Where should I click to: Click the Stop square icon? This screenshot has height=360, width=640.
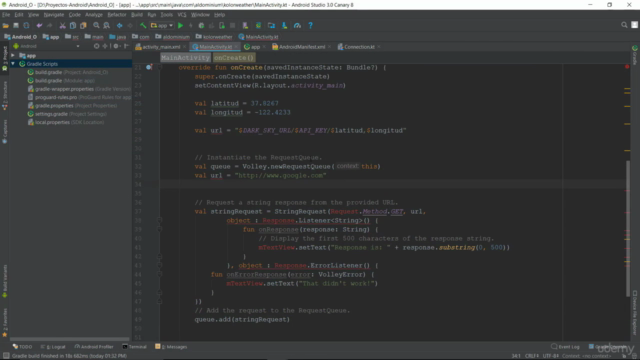(233, 25)
